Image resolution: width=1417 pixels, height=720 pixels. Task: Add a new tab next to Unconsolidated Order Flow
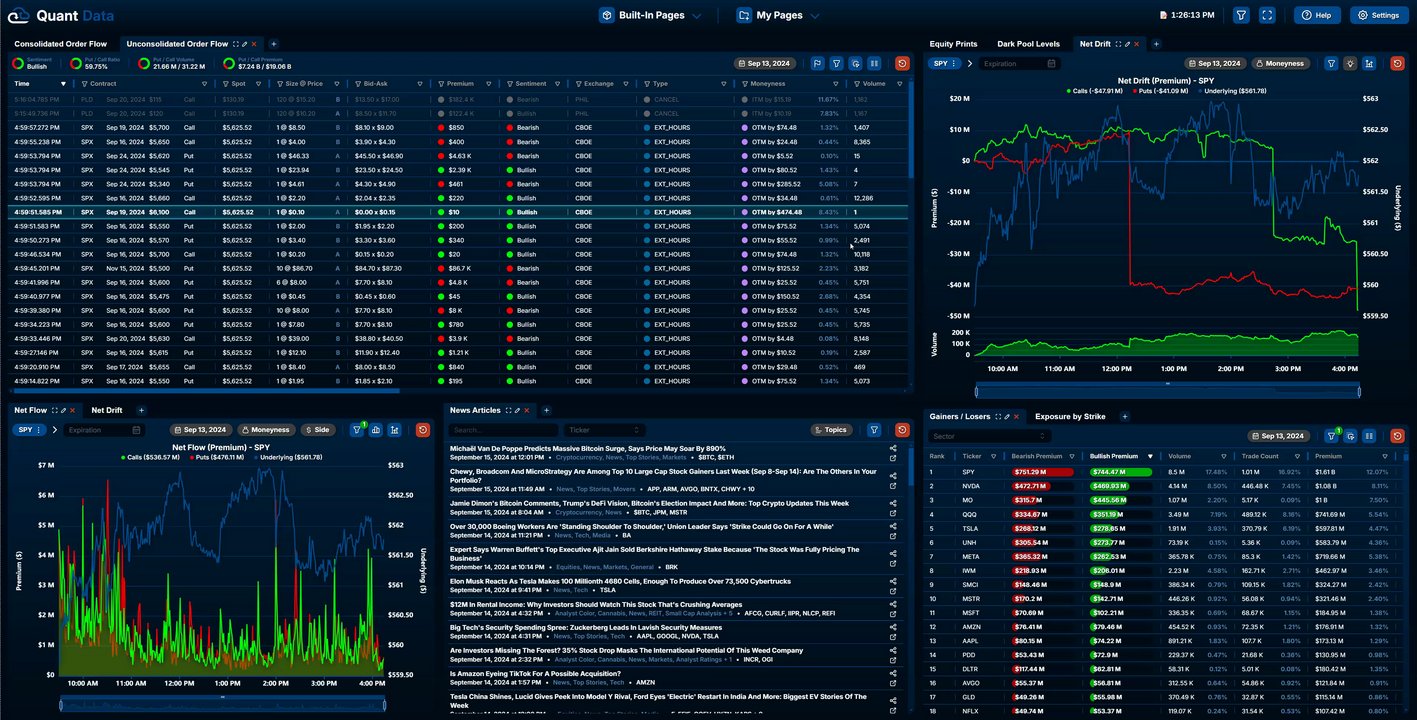[x=274, y=44]
